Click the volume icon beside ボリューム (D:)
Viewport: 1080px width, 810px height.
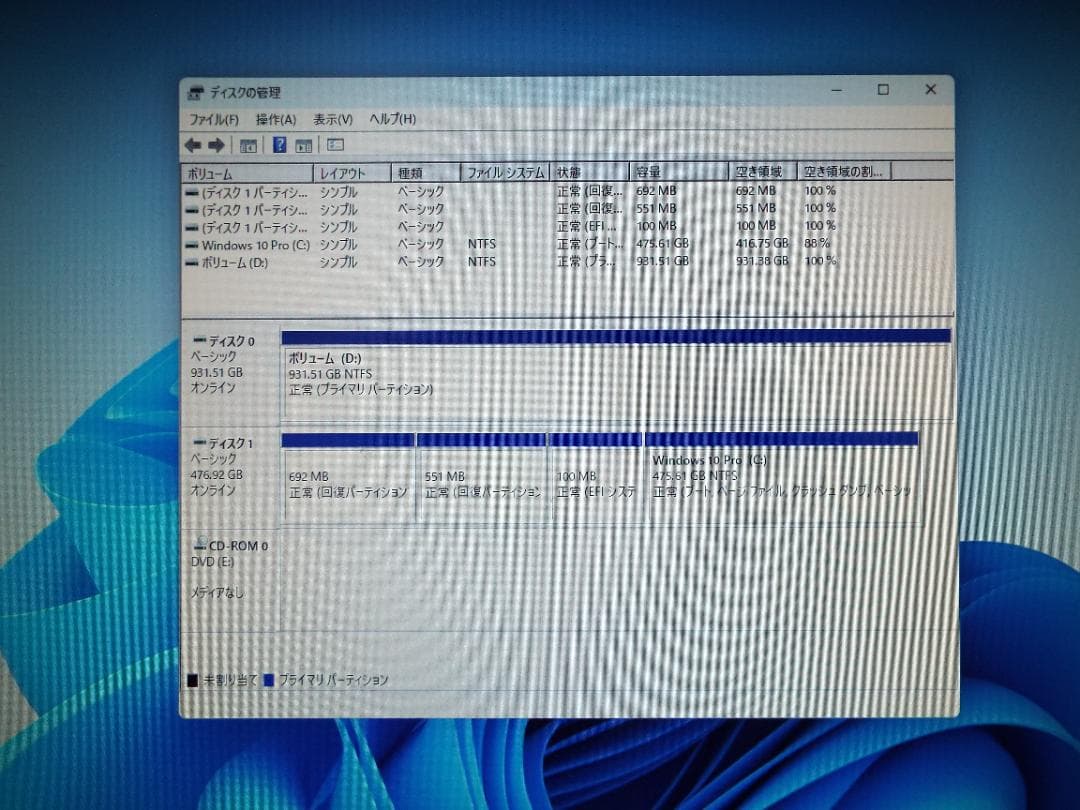[192, 262]
